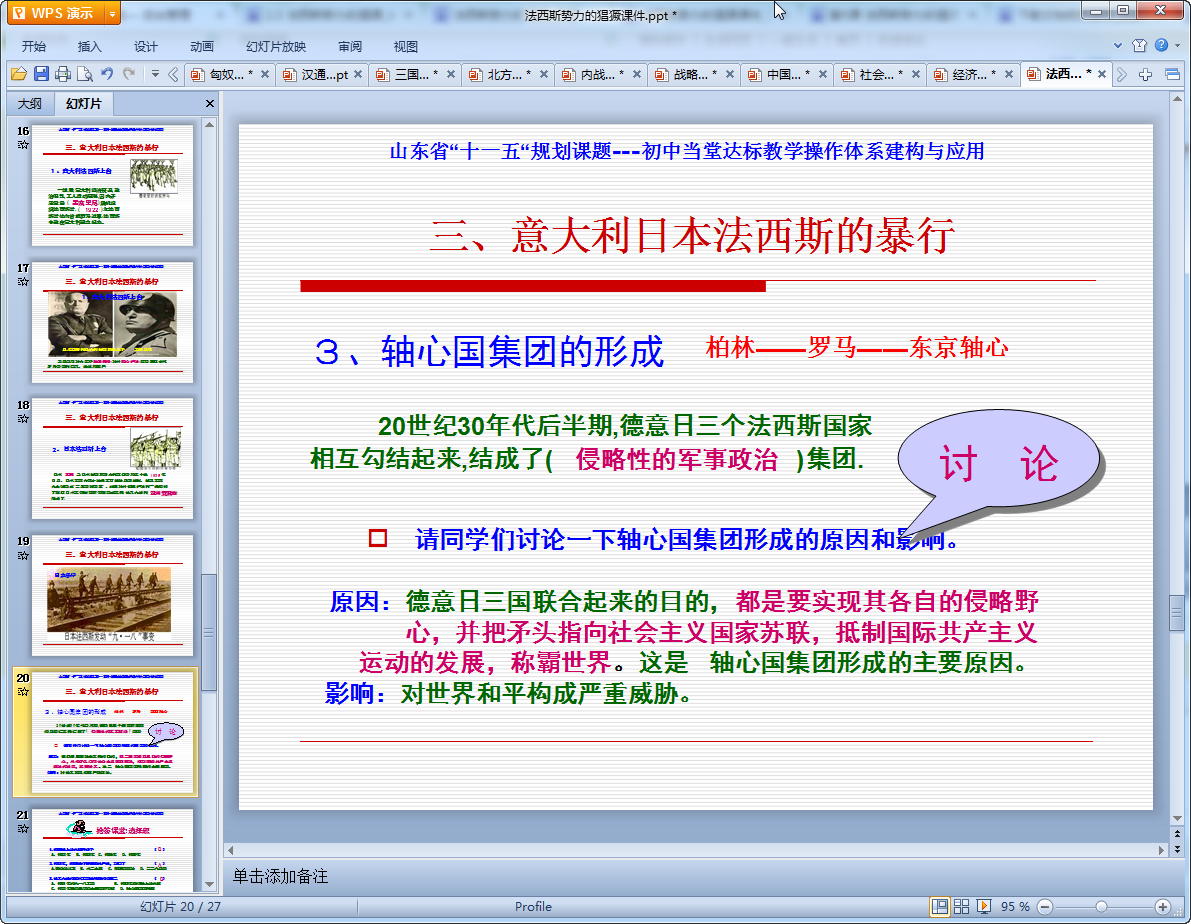The height and width of the screenshot is (924, 1191).
Task: Select the 幻灯片 thumbnails pane tab
Action: (84, 103)
